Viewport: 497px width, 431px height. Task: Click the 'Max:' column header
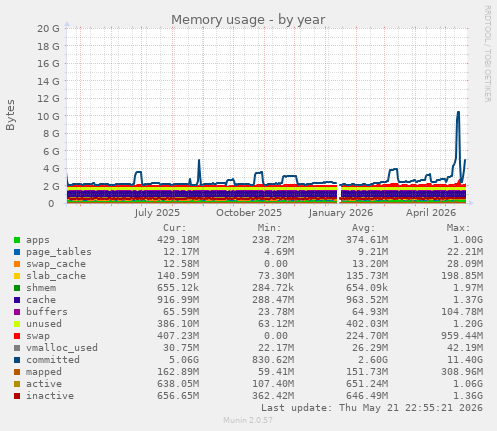(458, 228)
